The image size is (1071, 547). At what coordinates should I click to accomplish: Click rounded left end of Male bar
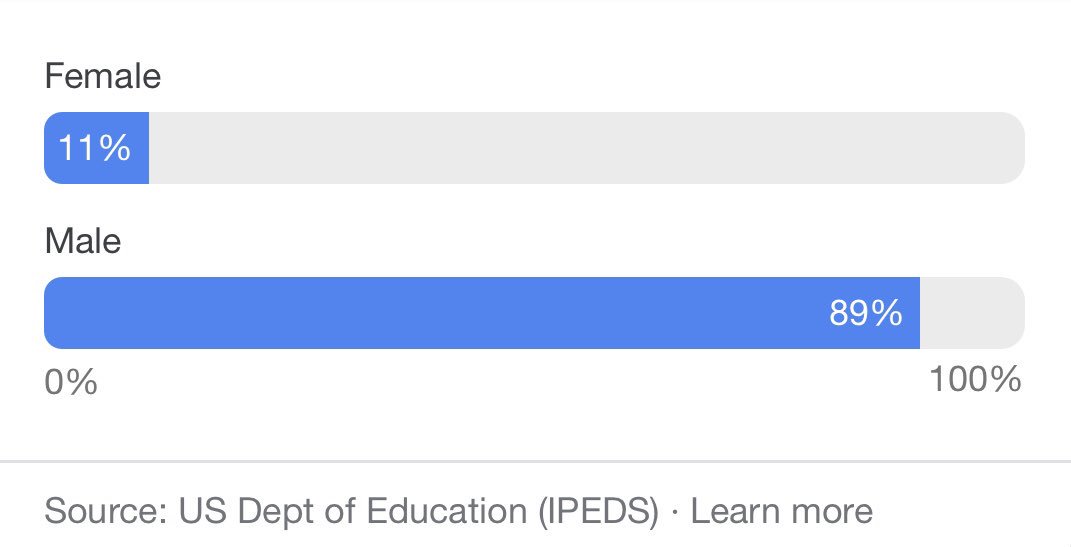(55, 313)
